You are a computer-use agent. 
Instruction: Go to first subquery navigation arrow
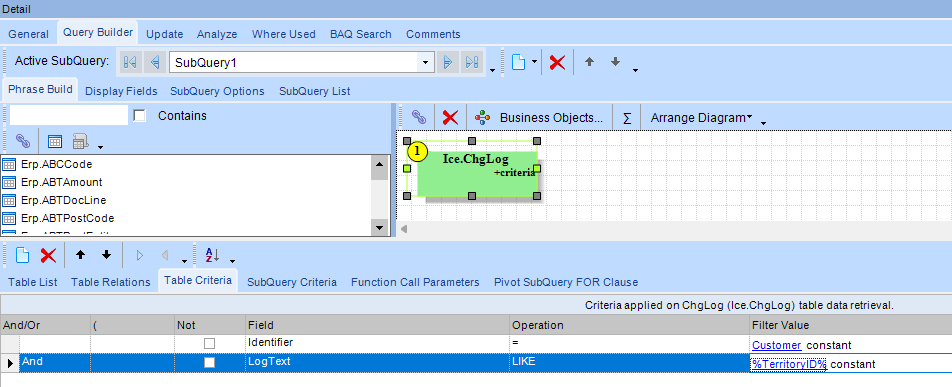pos(131,63)
